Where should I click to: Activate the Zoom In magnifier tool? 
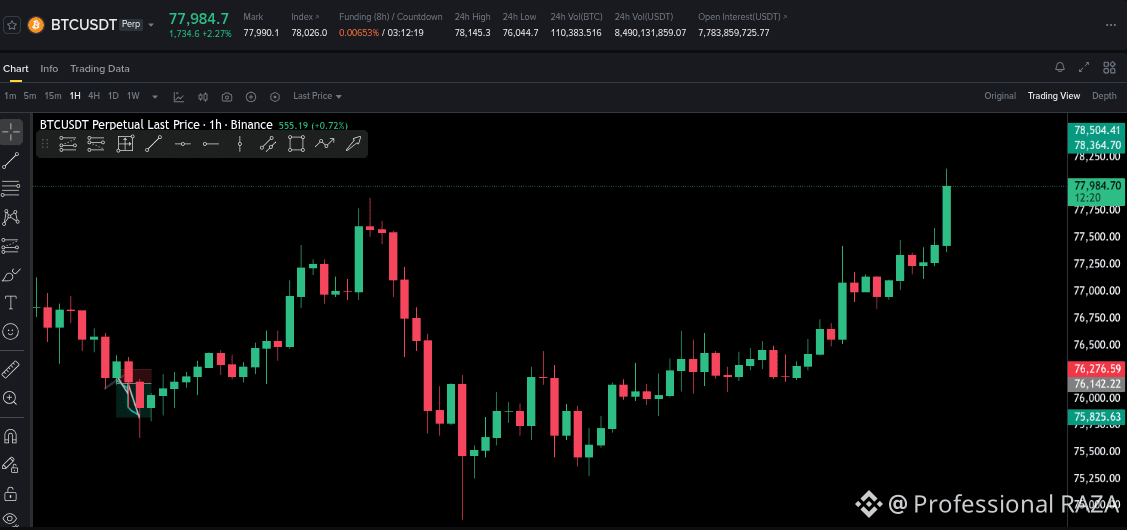pyautogui.click(x=11, y=398)
